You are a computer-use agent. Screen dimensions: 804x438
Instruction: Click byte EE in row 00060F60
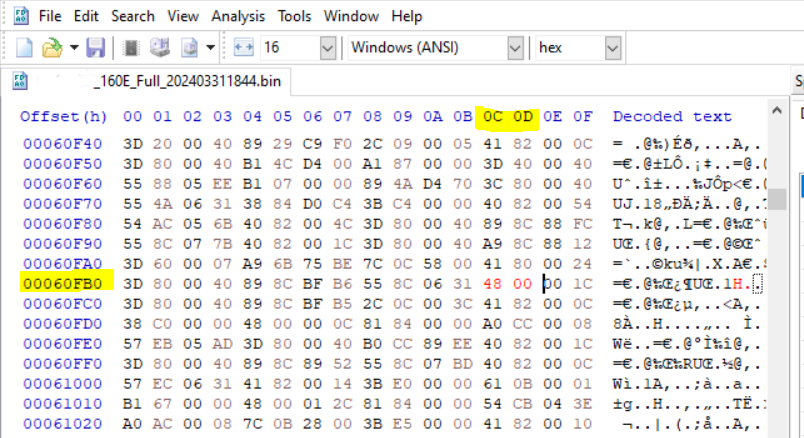pyautogui.click(x=222, y=184)
